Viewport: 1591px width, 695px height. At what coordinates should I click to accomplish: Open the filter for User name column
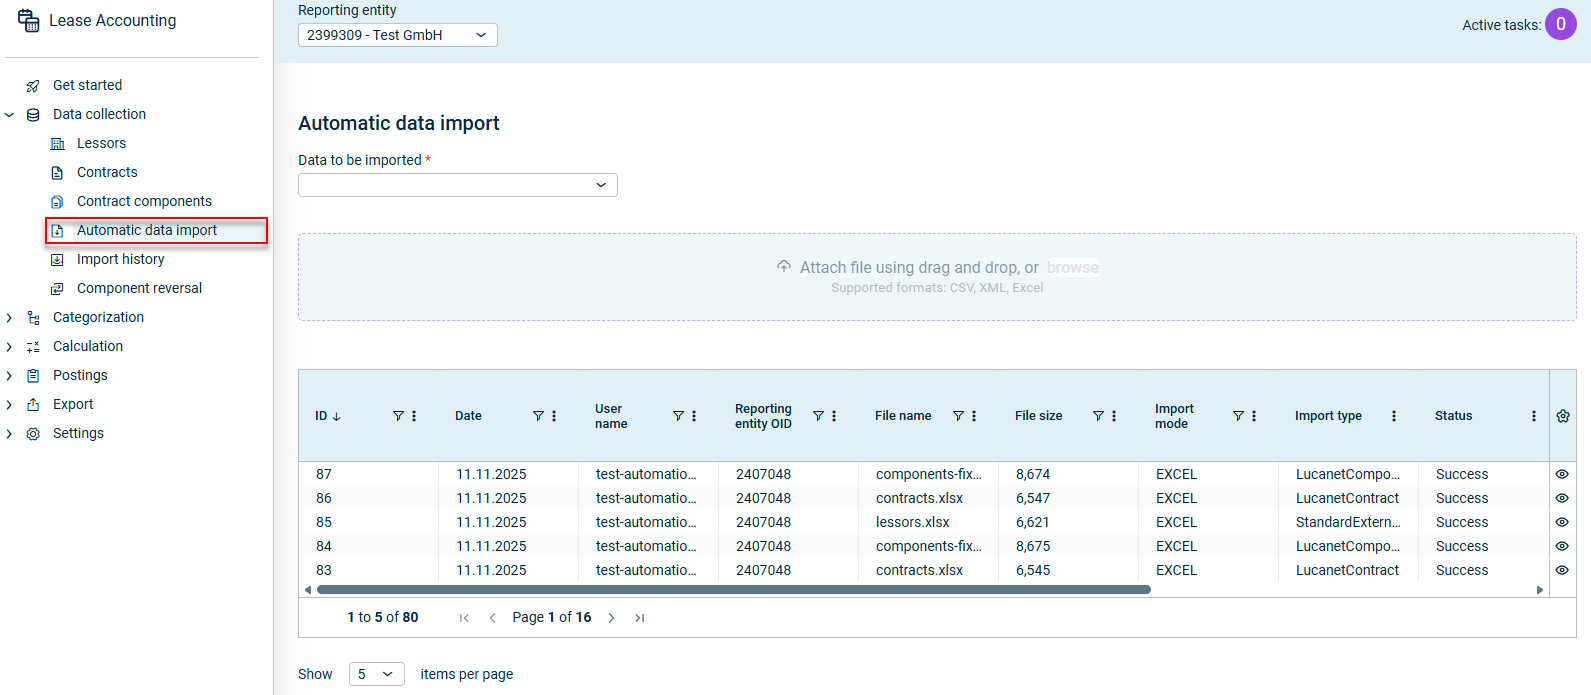678,416
